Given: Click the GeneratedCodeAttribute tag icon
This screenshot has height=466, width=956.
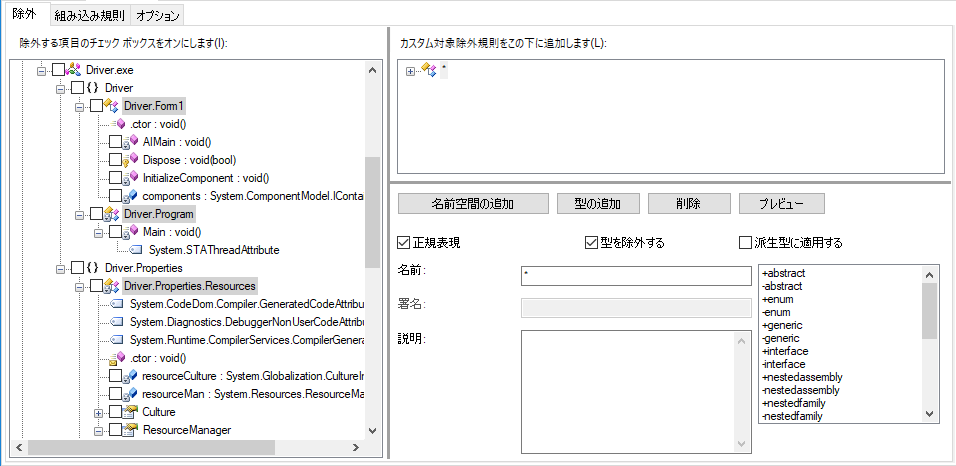Looking at the screenshot, I should tap(118, 304).
